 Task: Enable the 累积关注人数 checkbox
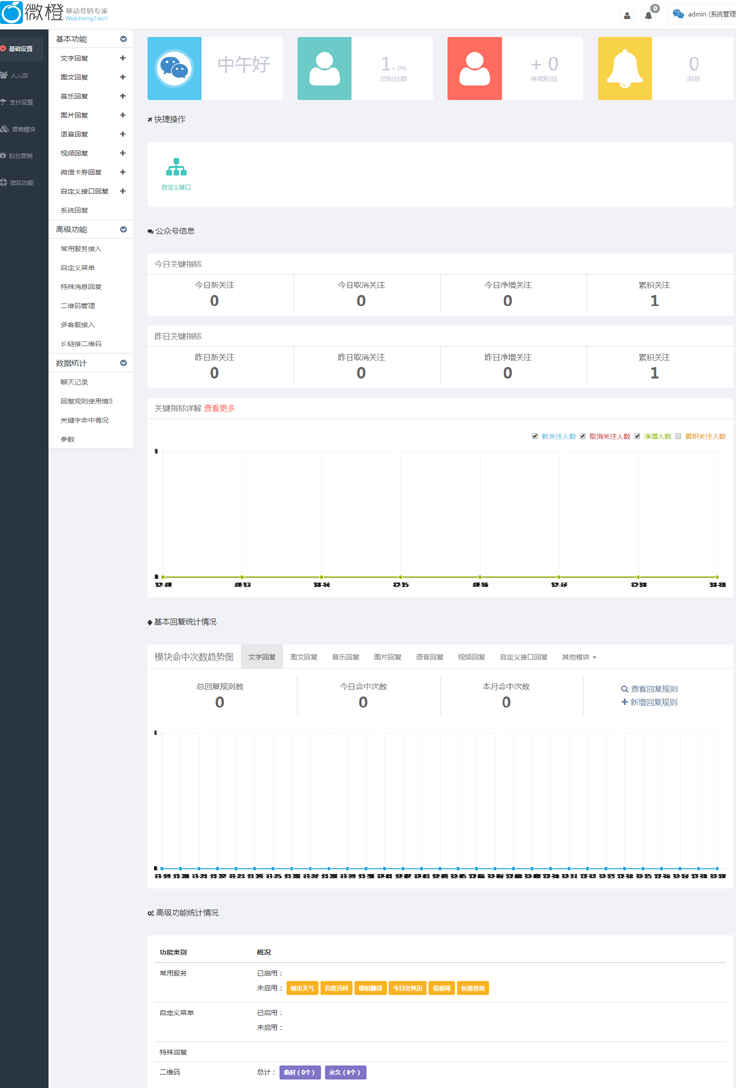coord(678,436)
